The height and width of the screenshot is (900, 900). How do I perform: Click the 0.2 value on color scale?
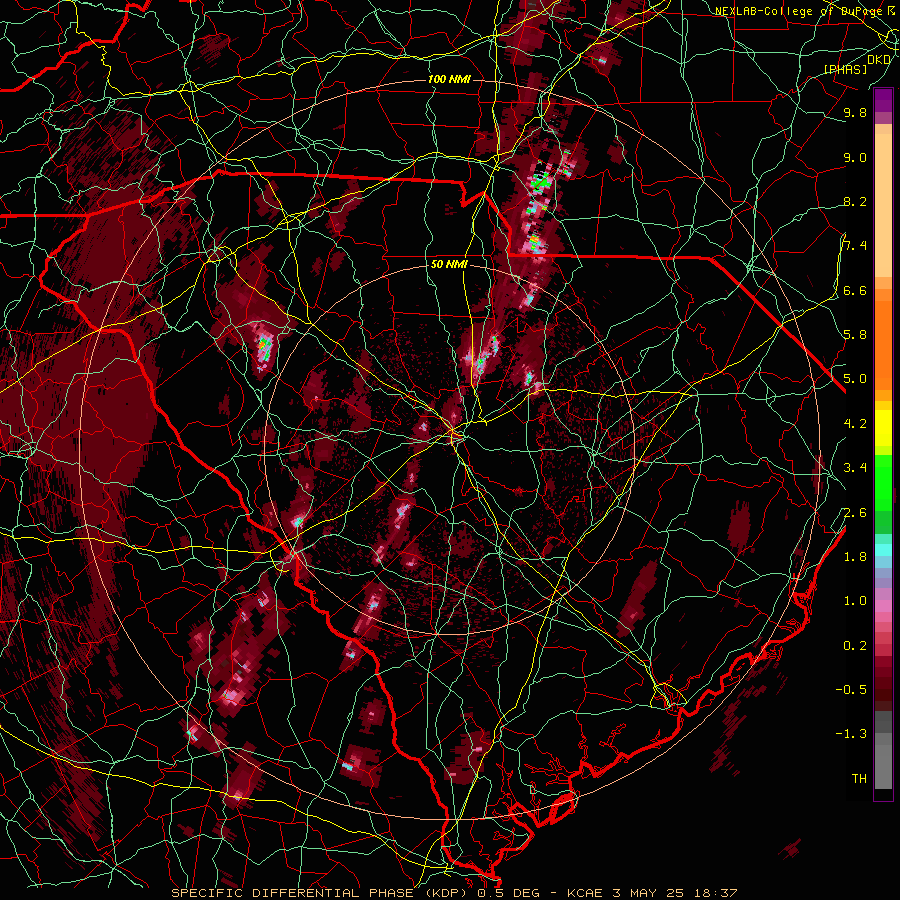pyautogui.click(x=855, y=646)
